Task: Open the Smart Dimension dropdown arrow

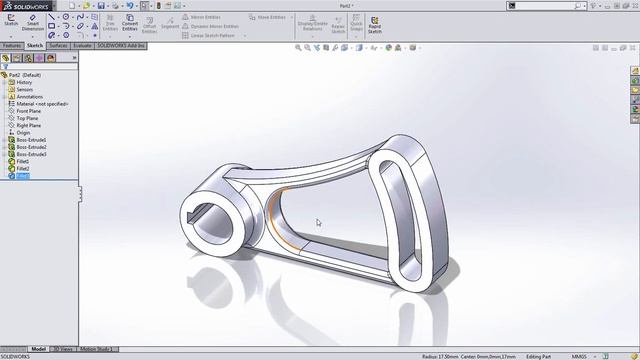Action: (x=33, y=36)
